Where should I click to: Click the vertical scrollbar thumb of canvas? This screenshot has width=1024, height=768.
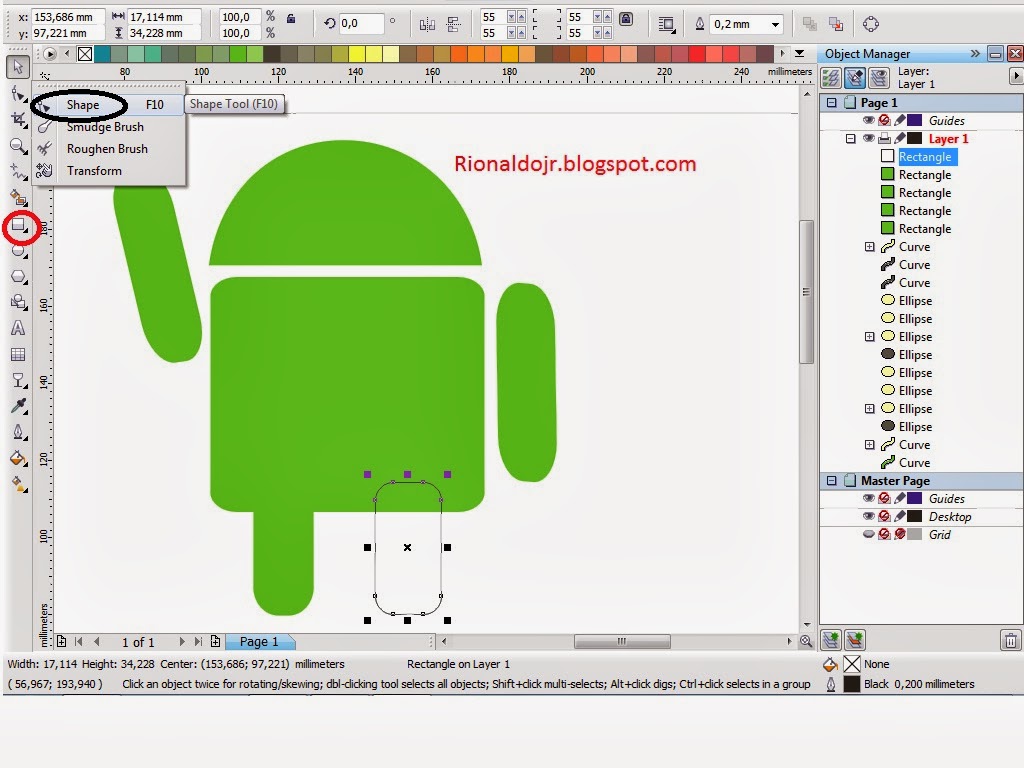click(807, 291)
